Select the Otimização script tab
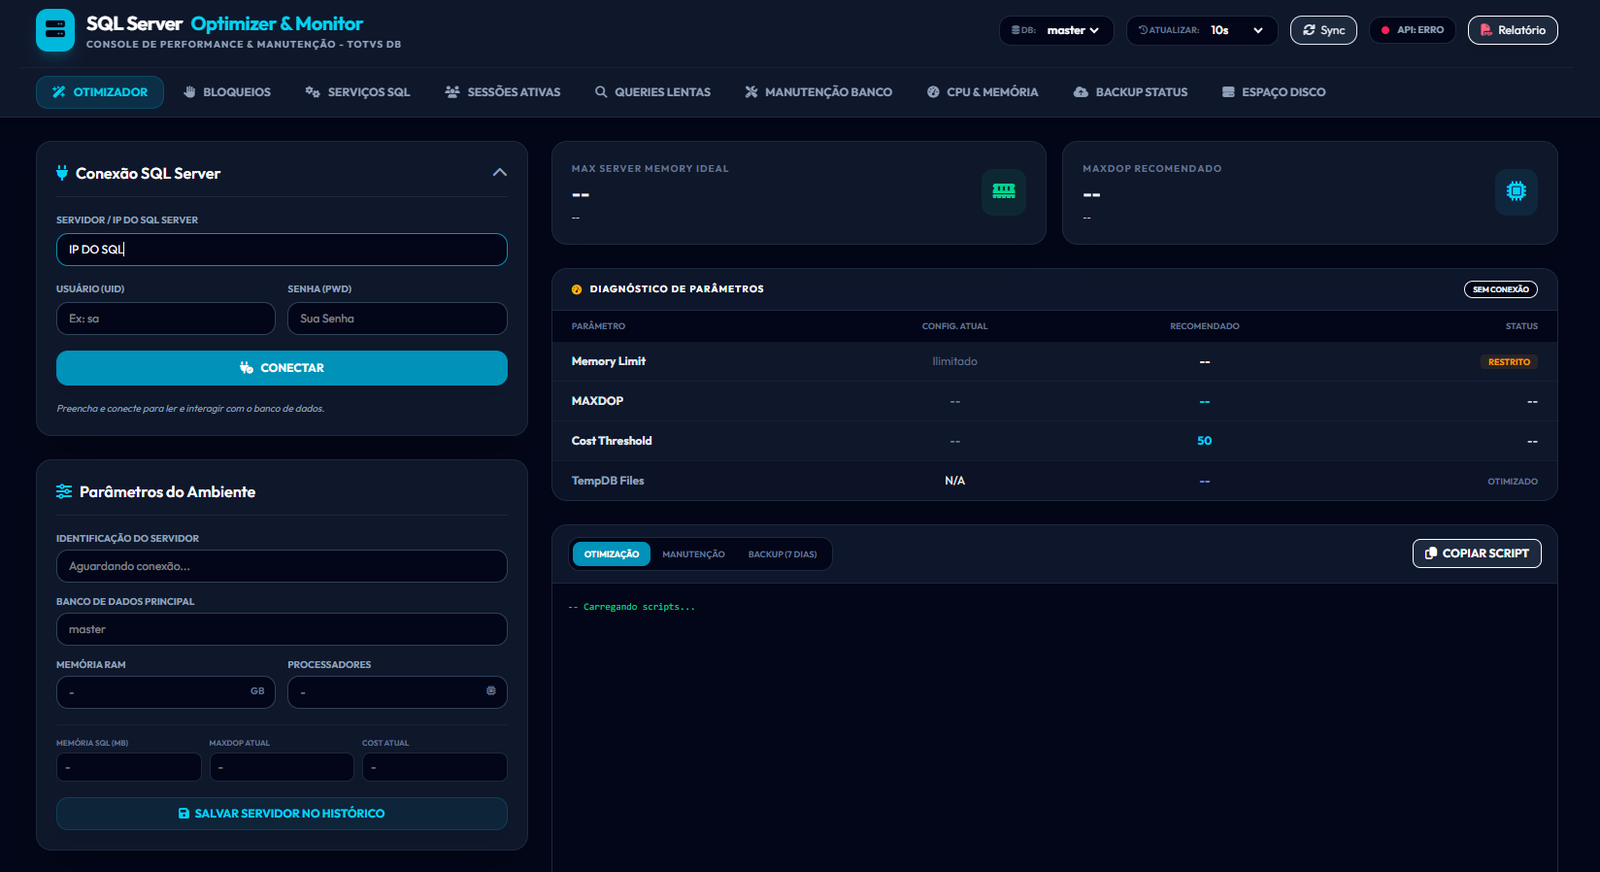Image resolution: width=1600 pixels, height=872 pixels. (611, 554)
